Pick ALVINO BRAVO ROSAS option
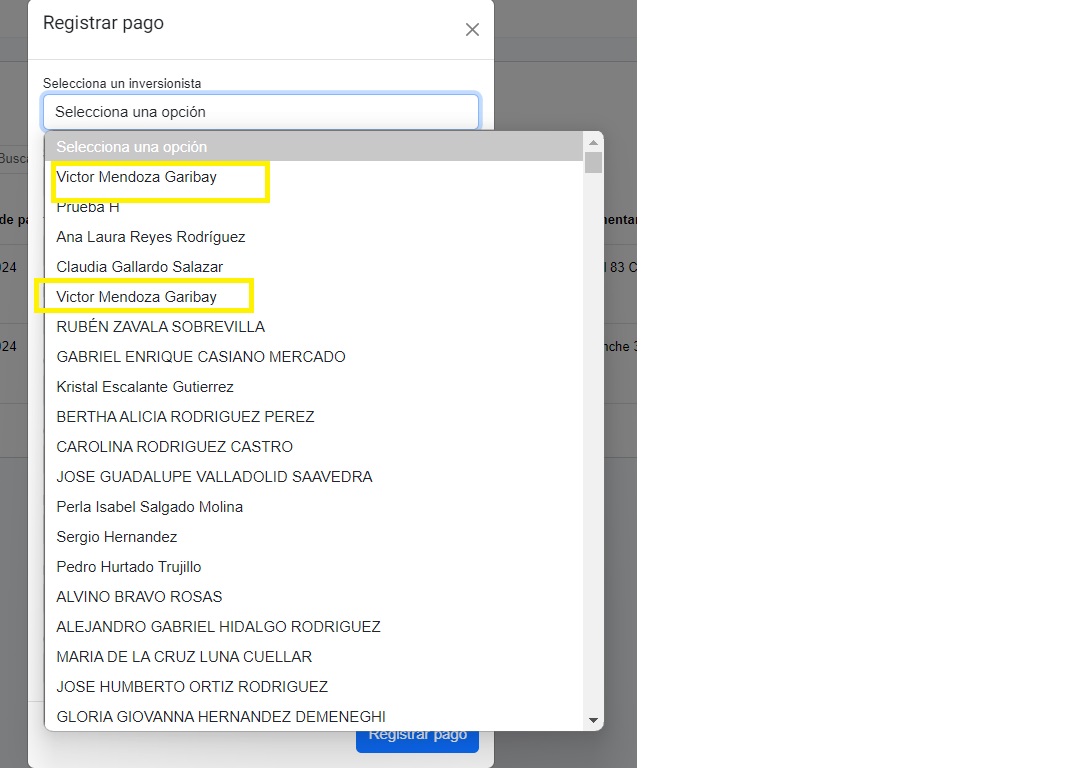Image resolution: width=1066 pixels, height=768 pixels. 139,597
